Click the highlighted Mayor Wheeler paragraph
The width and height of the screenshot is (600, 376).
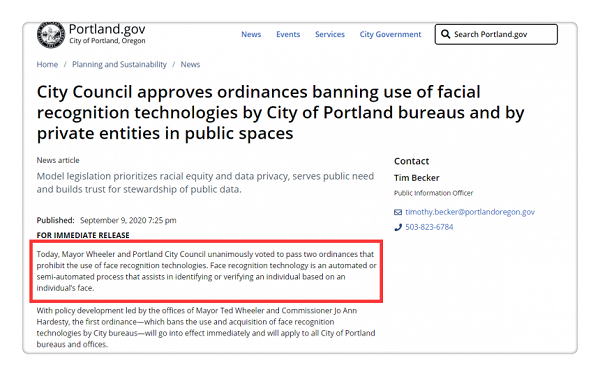click(206, 271)
